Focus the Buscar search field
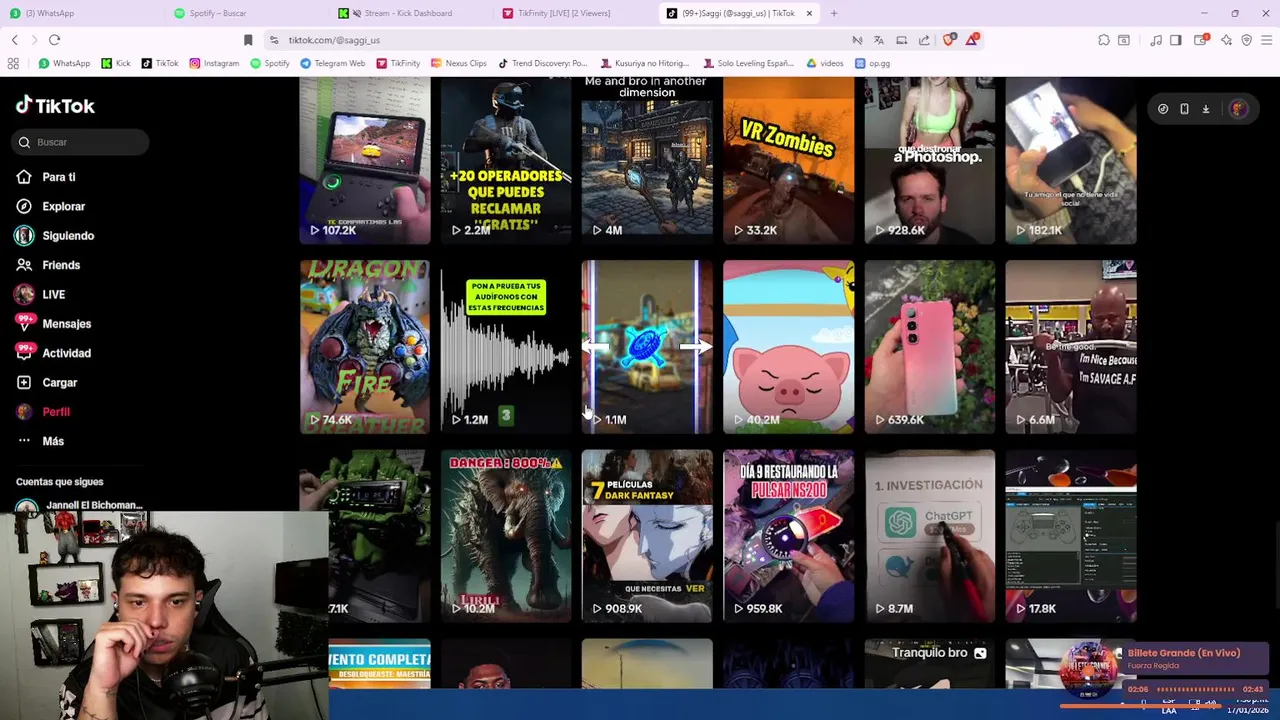This screenshot has width=1280, height=720. coord(82,142)
